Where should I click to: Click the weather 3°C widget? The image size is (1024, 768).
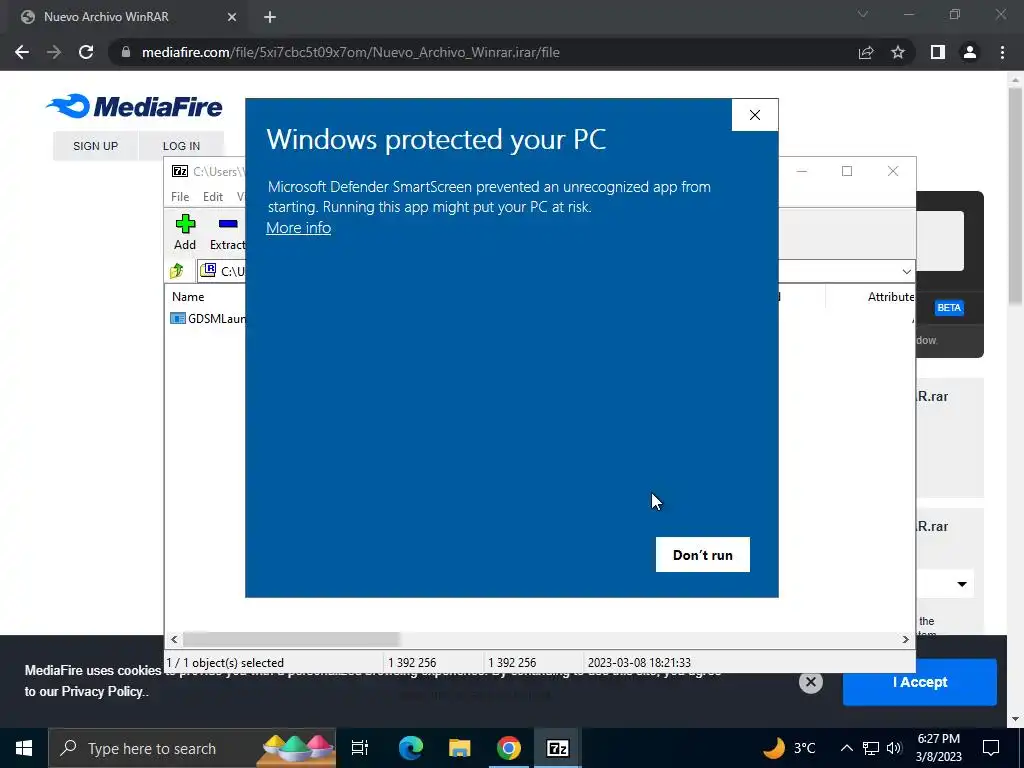(790, 748)
